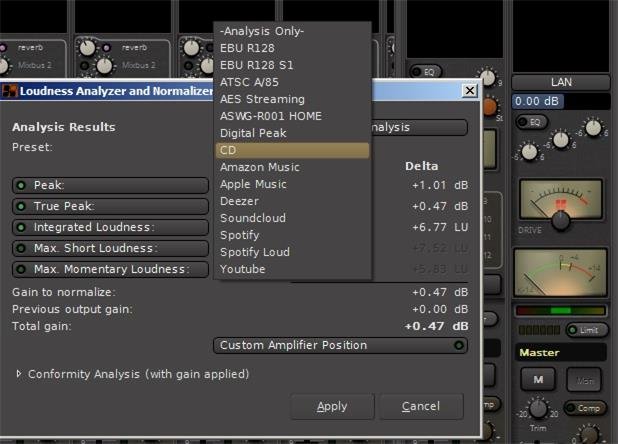Image resolution: width=618 pixels, height=444 pixels.
Task: Click the True Peak delta +0.47 dB value
Action: [x=440, y=206]
